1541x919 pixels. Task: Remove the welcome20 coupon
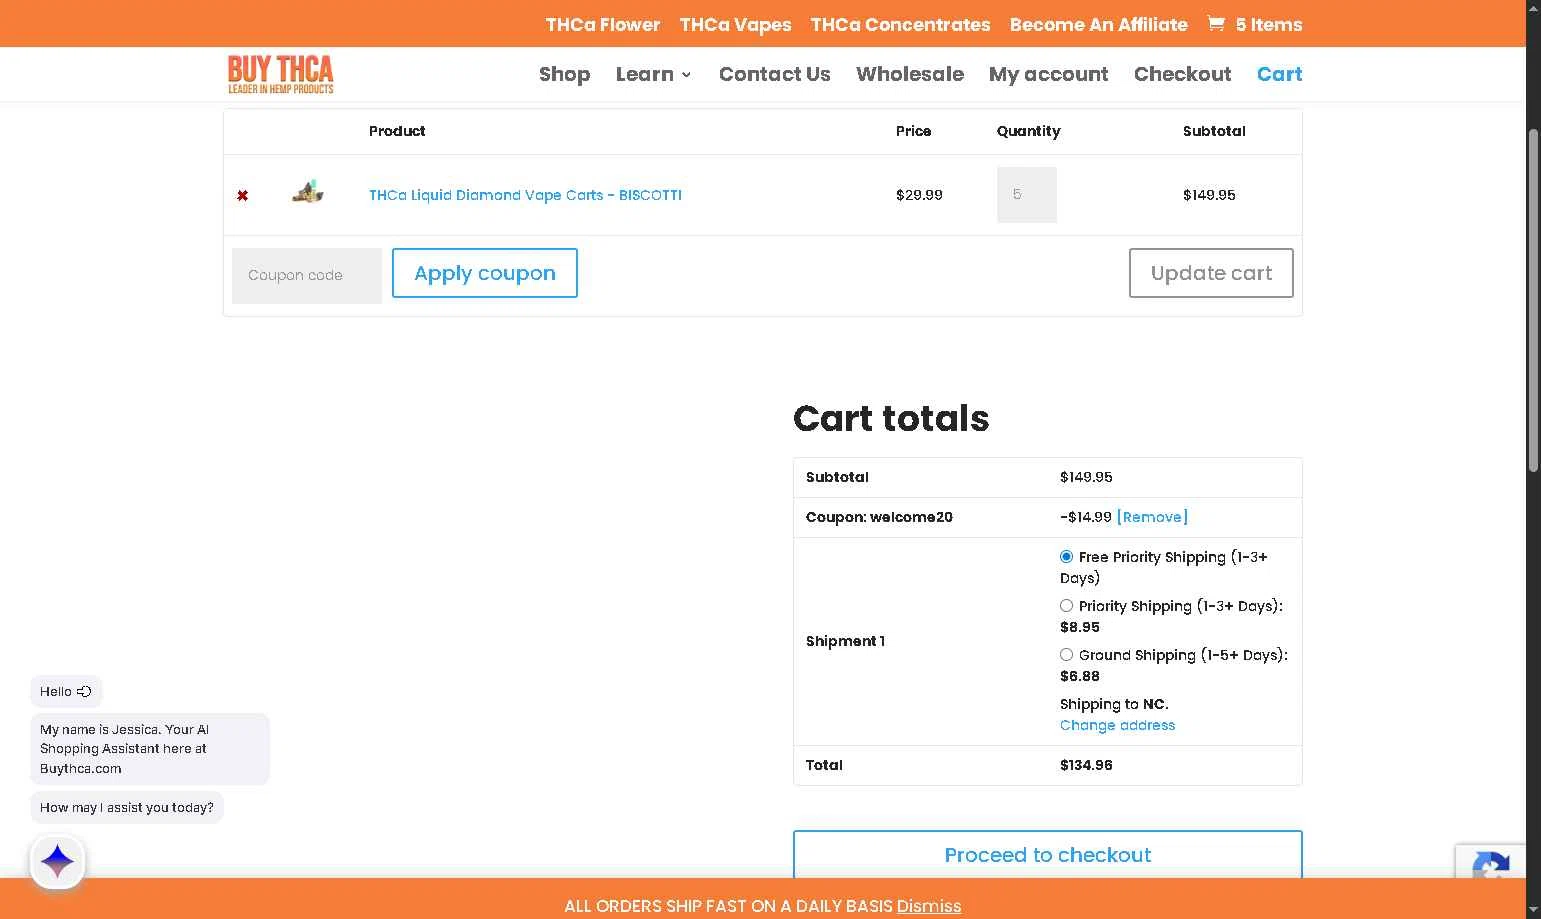[x=1152, y=517]
